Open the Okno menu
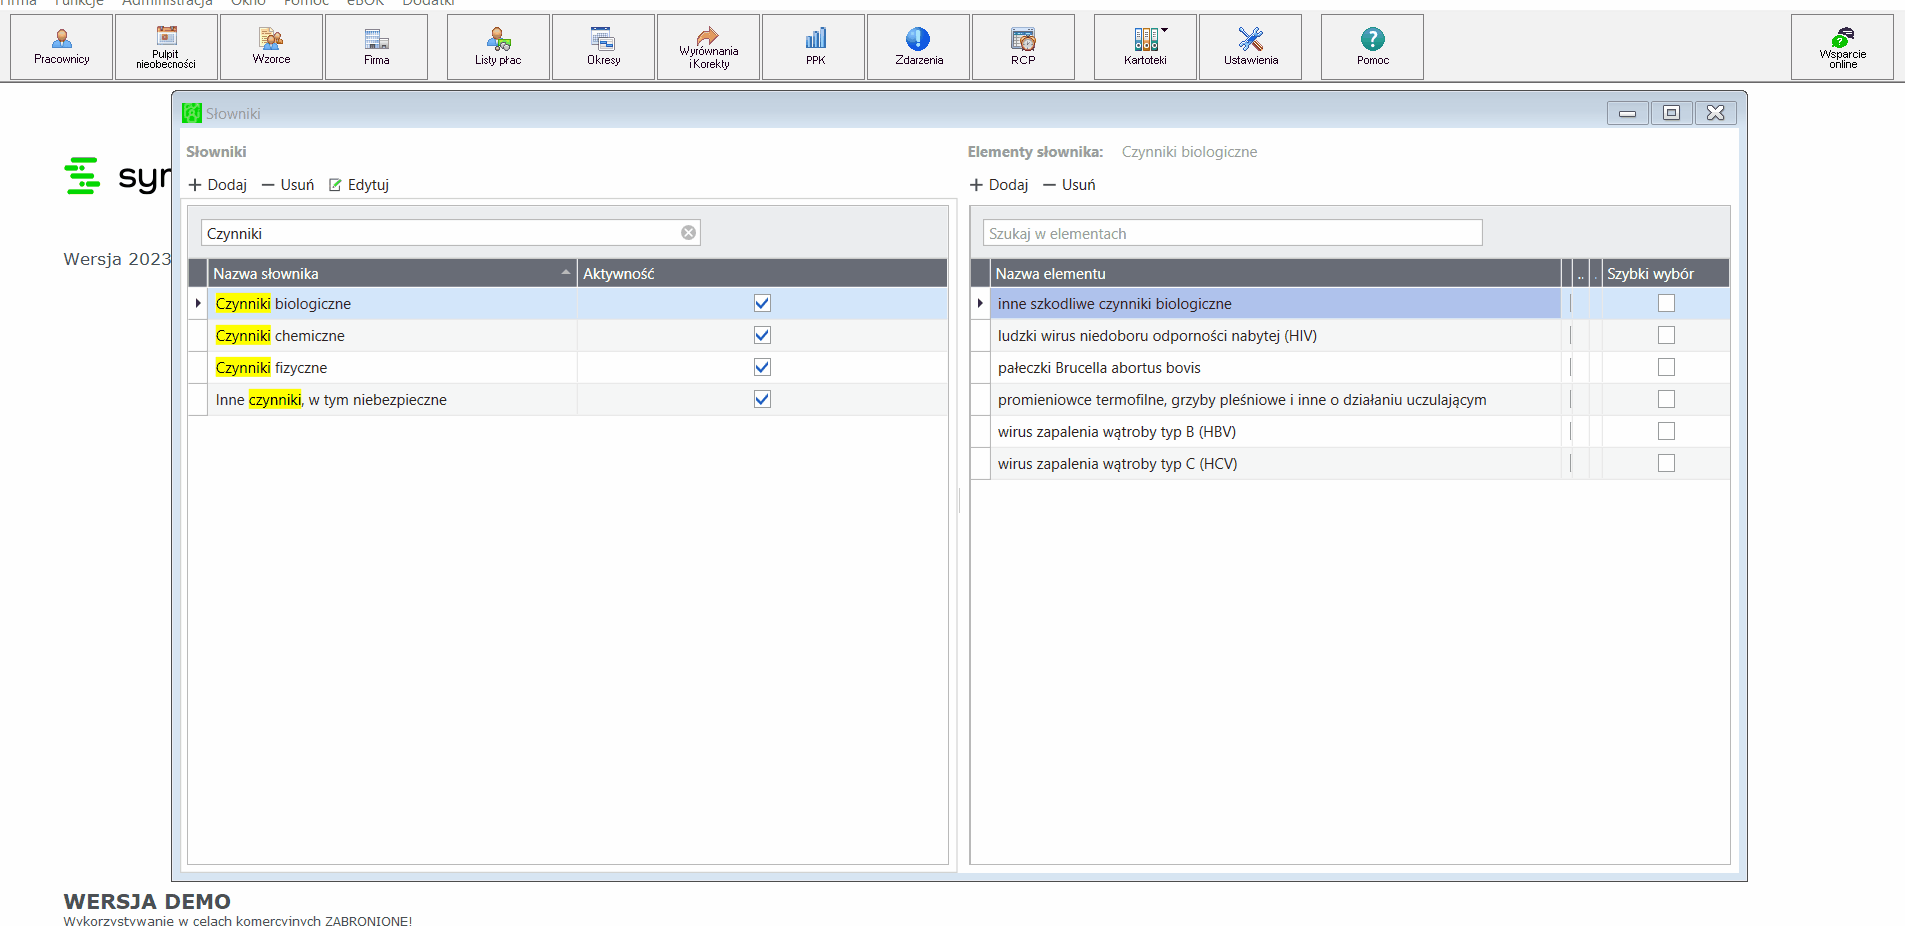This screenshot has height=926, width=1905. click(x=248, y=3)
